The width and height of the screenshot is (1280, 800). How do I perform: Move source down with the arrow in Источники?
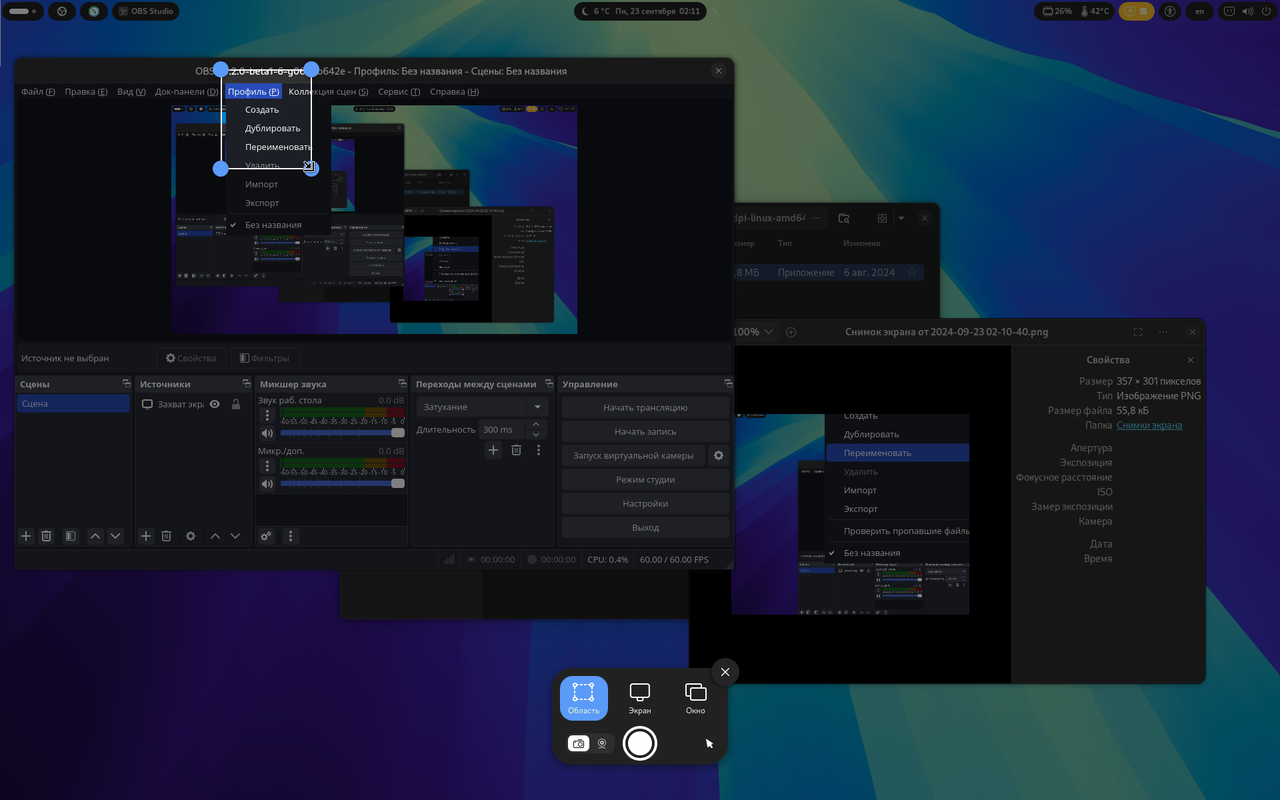coord(235,536)
